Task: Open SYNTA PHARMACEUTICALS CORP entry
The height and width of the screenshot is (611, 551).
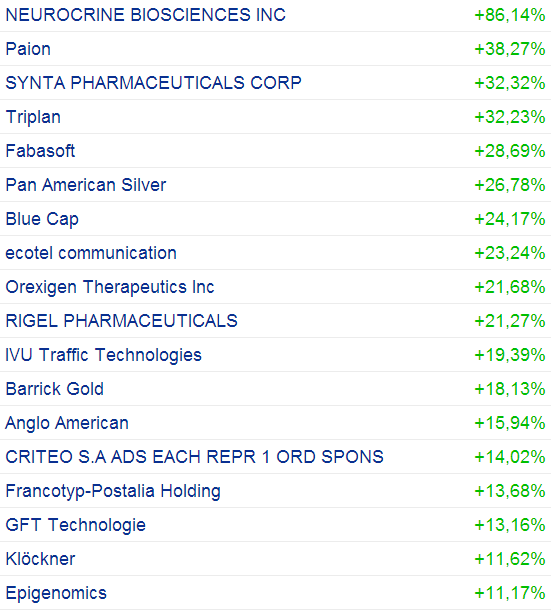Action: click(x=154, y=83)
